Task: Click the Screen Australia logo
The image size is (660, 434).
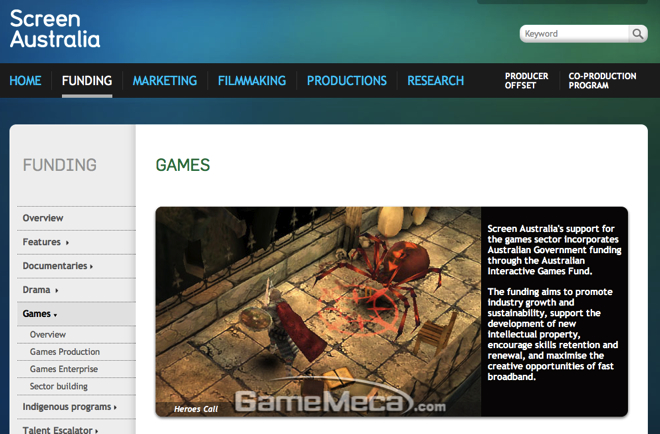Action: 55,29
